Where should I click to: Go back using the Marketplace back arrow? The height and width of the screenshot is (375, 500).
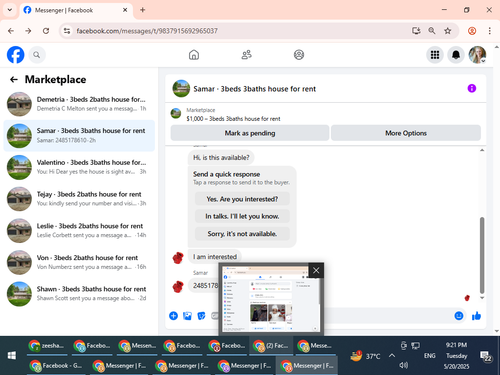[x=14, y=79]
